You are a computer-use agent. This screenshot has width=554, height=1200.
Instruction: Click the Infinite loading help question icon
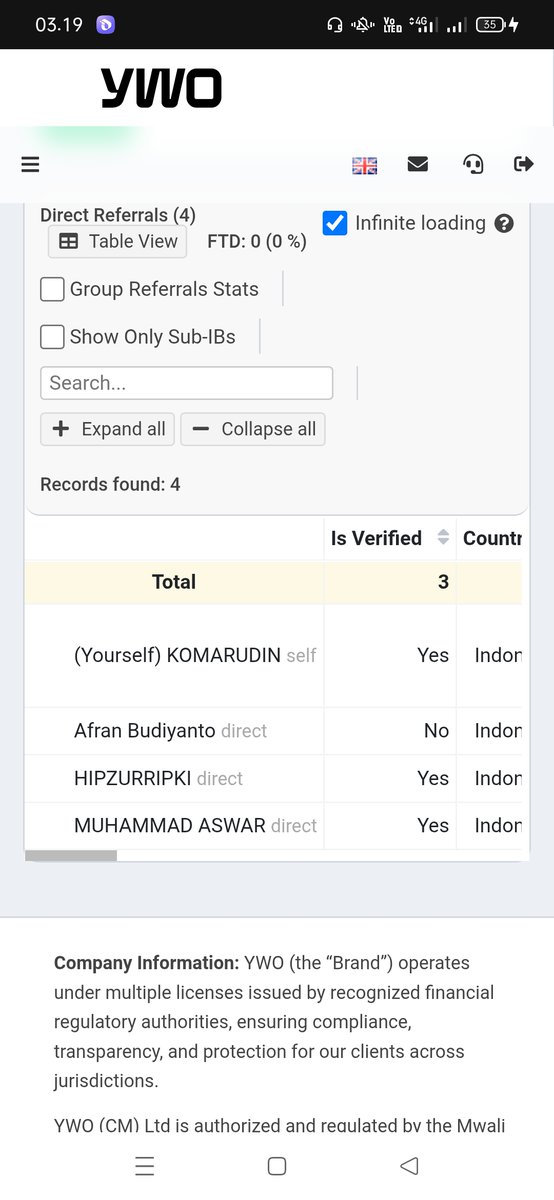[504, 223]
